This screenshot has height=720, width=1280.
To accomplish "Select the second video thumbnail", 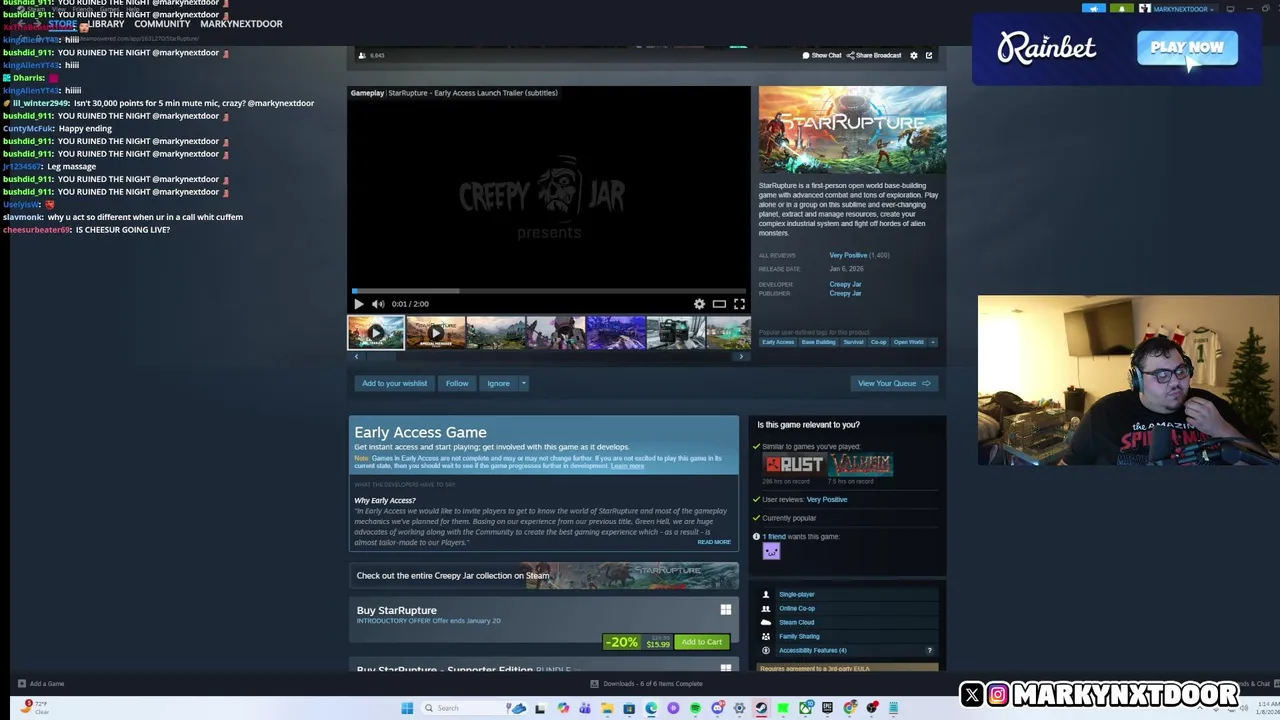I will pyautogui.click(x=435, y=332).
